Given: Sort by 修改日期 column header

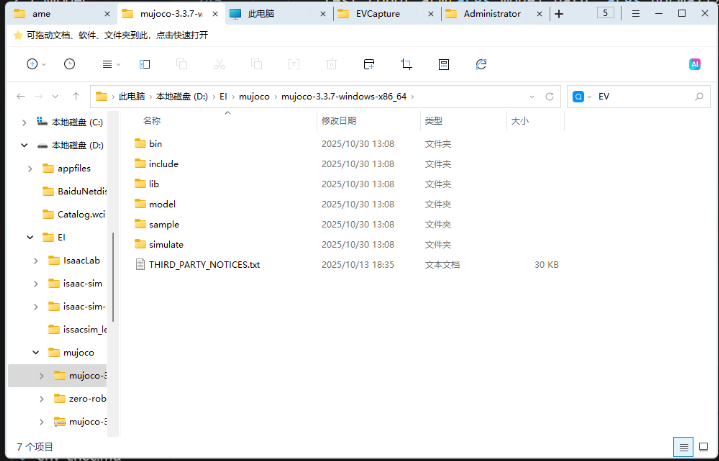Looking at the screenshot, I should 339,121.
